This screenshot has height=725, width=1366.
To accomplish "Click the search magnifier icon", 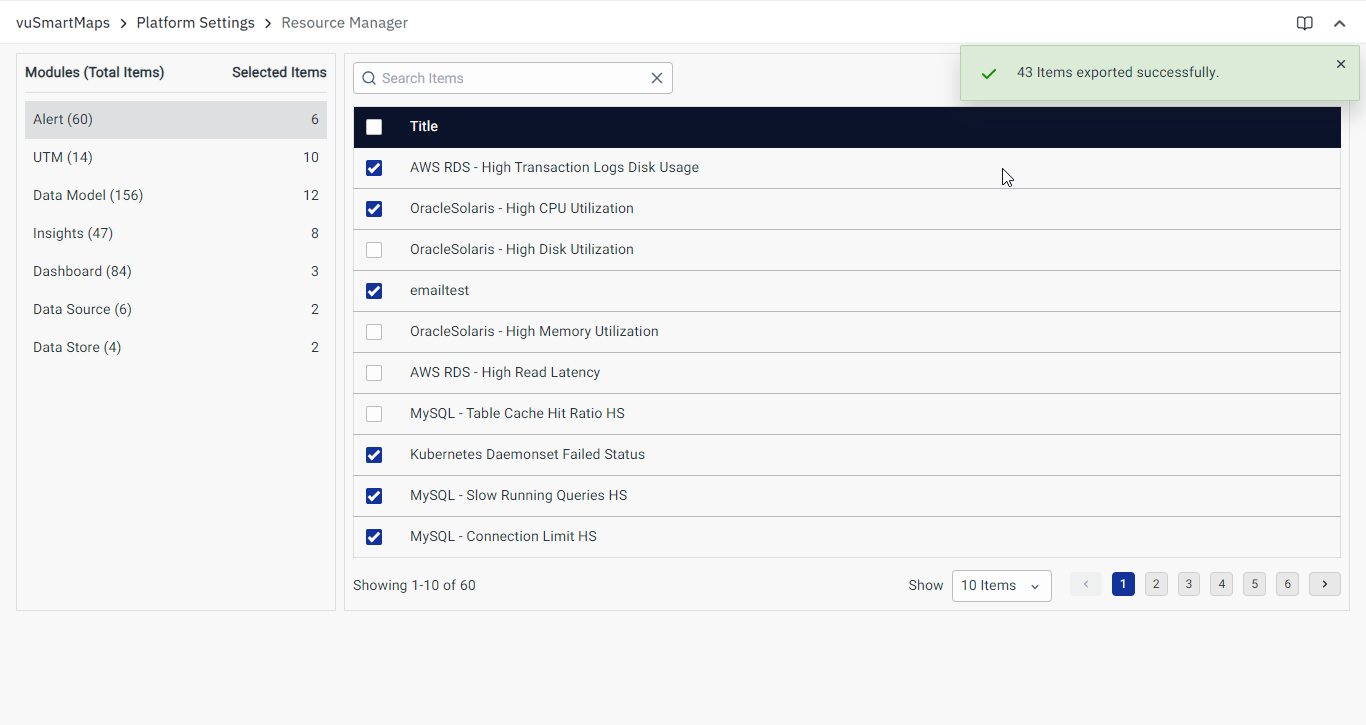I will click(x=369, y=78).
